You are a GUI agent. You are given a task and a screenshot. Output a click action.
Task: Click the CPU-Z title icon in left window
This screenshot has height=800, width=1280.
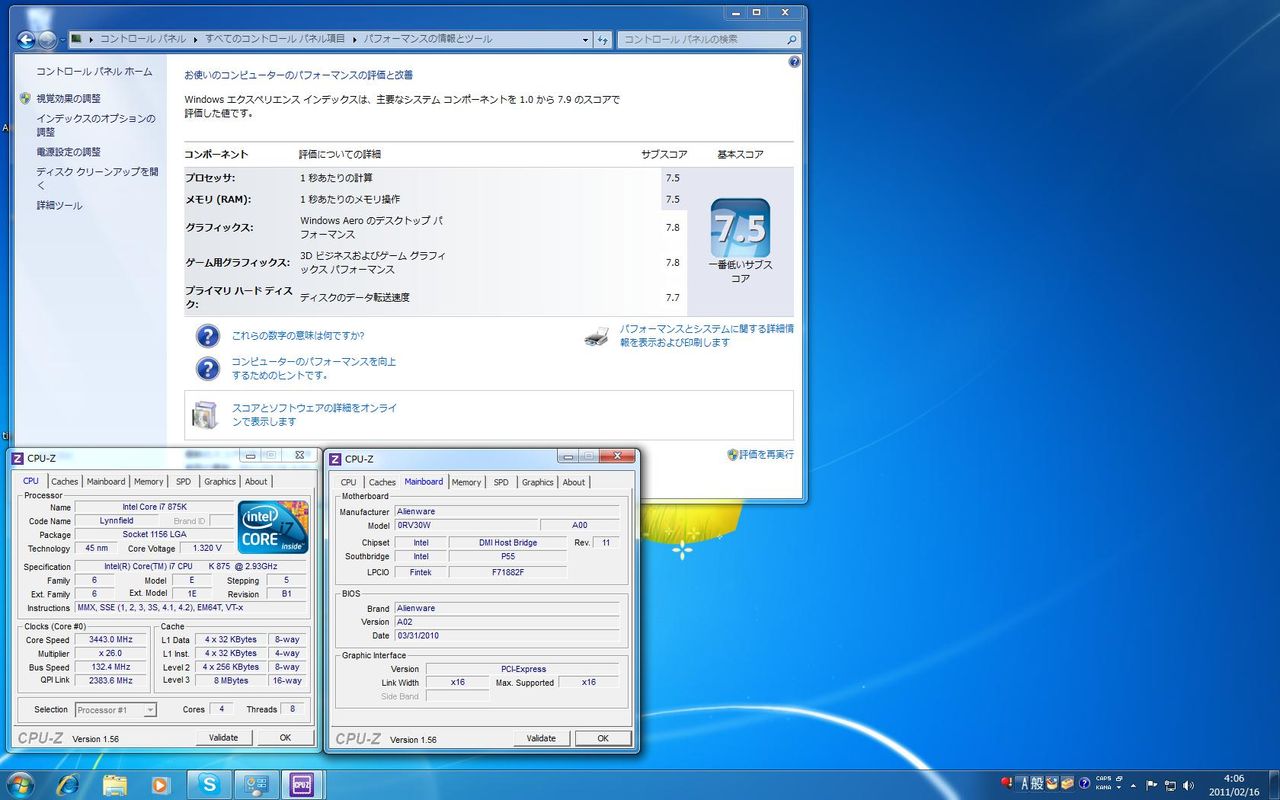click(x=16, y=458)
